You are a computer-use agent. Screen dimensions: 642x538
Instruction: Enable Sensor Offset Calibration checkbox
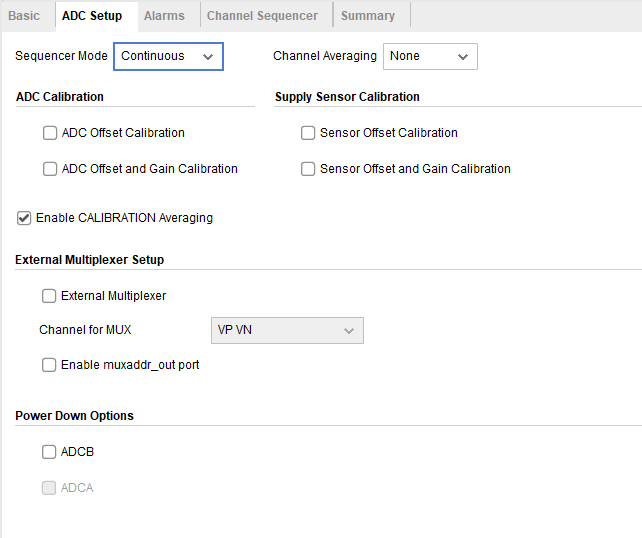[x=308, y=133]
